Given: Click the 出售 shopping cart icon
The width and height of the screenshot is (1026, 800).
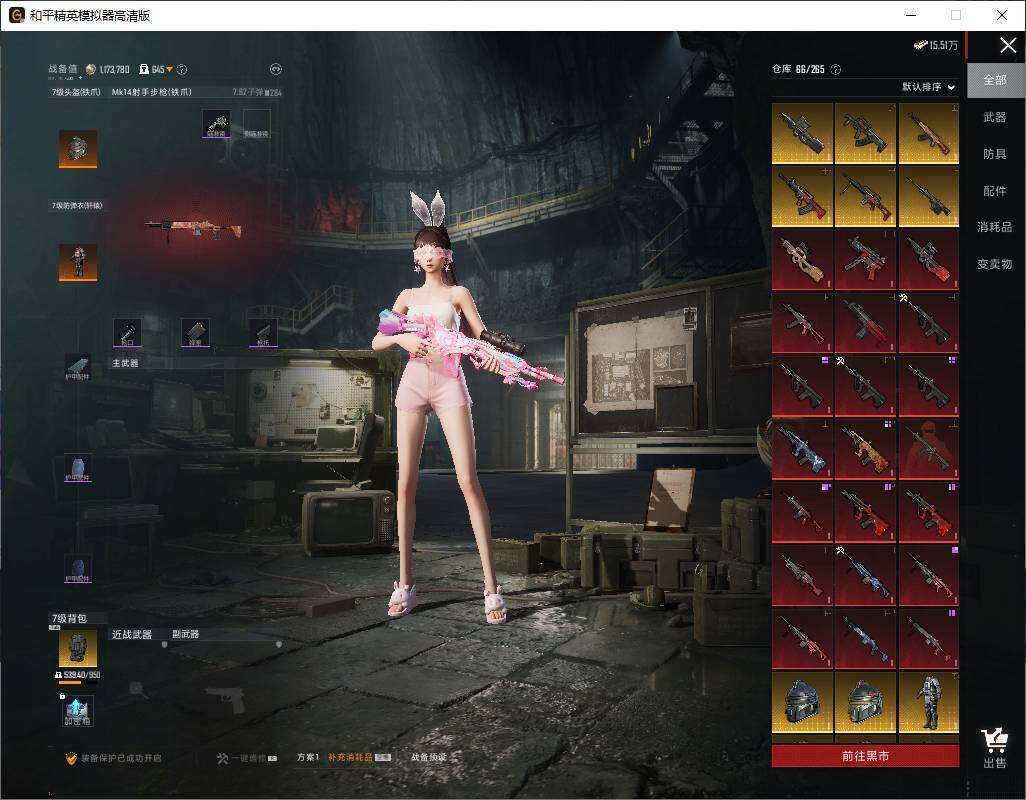Looking at the screenshot, I should pos(995,741).
